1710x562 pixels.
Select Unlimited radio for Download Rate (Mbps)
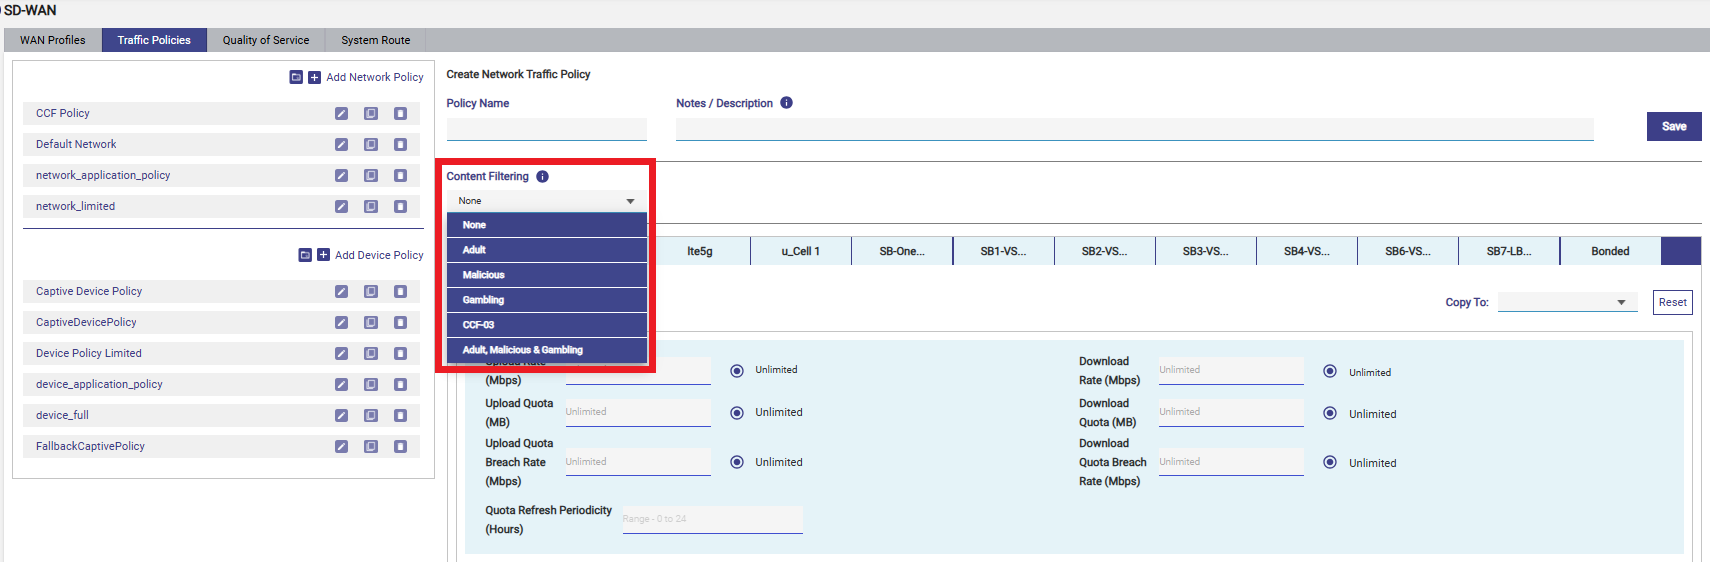coord(1330,372)
